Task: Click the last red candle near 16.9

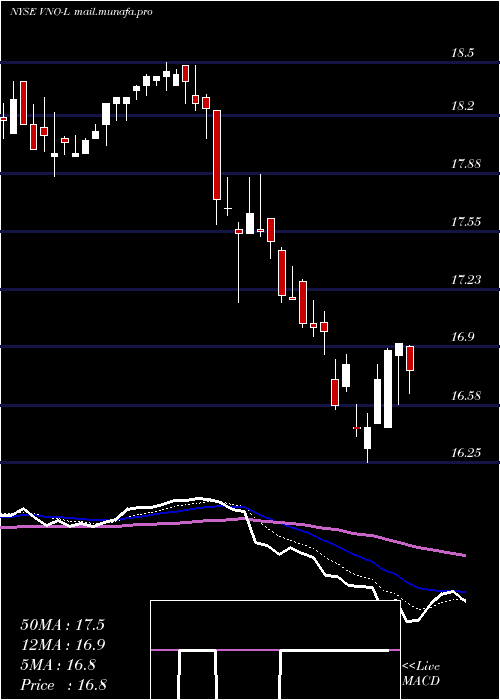Action: [410, 358]
